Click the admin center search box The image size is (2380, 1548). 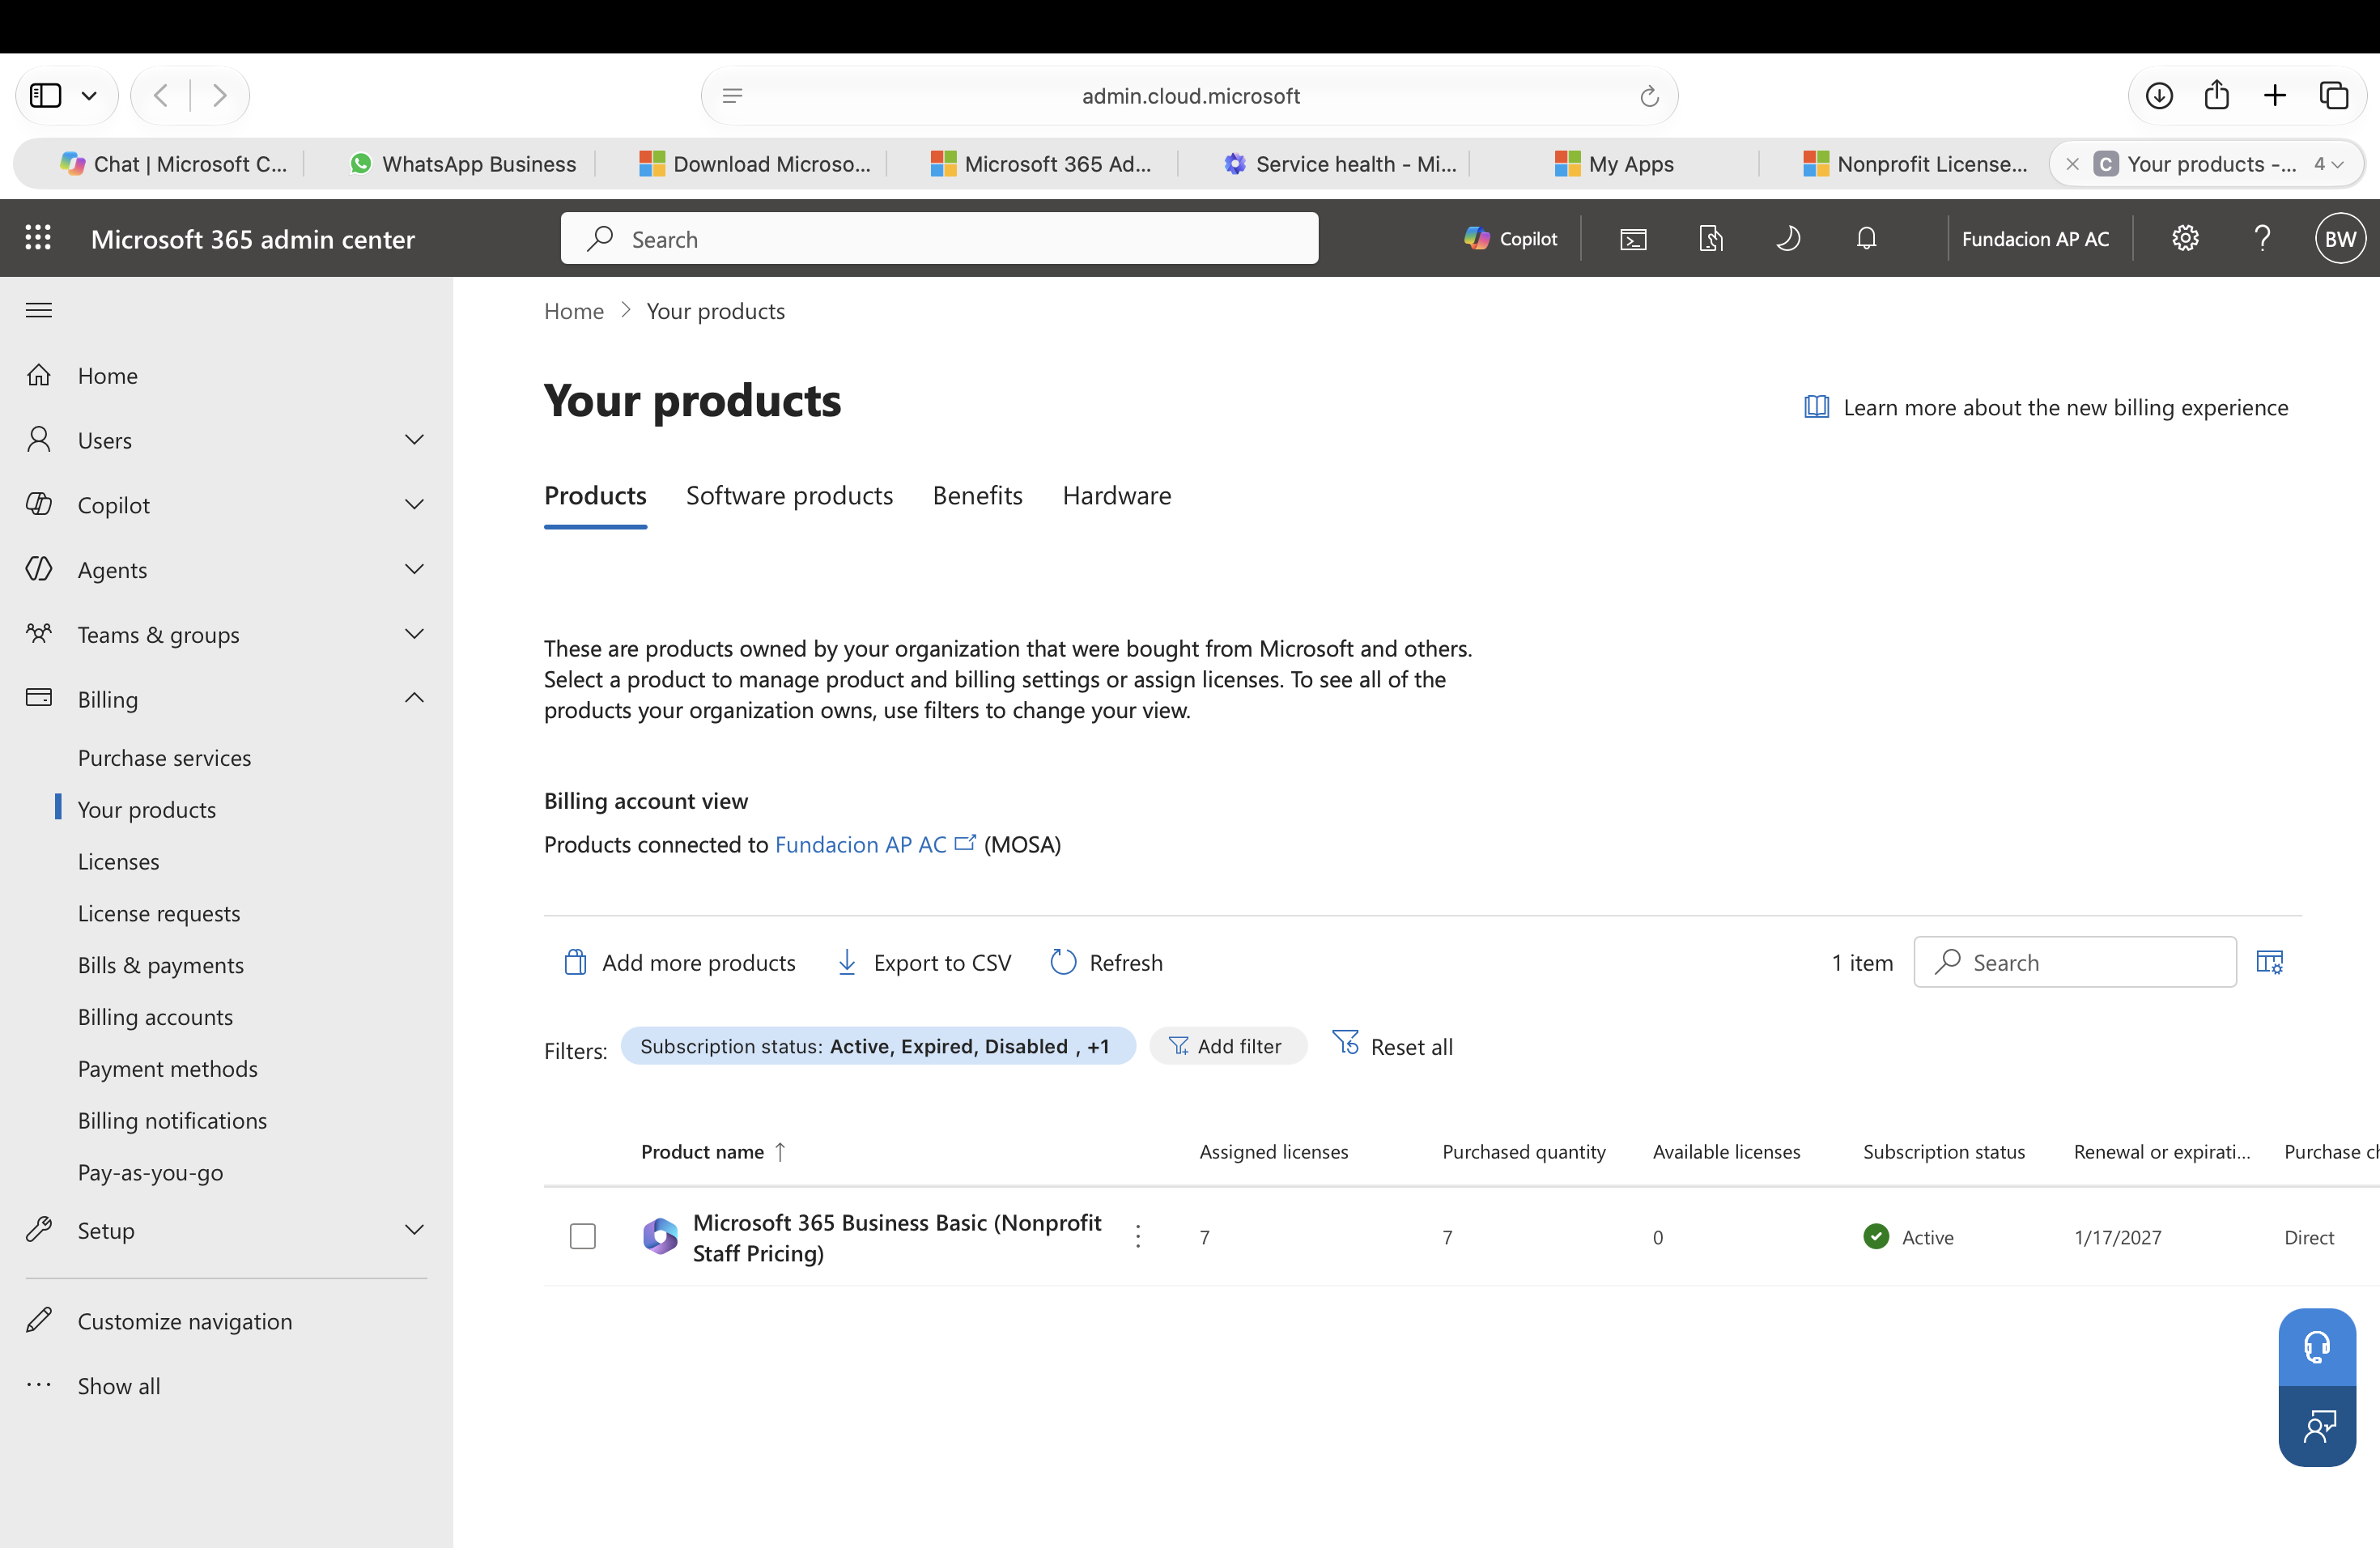pos(939,238)
